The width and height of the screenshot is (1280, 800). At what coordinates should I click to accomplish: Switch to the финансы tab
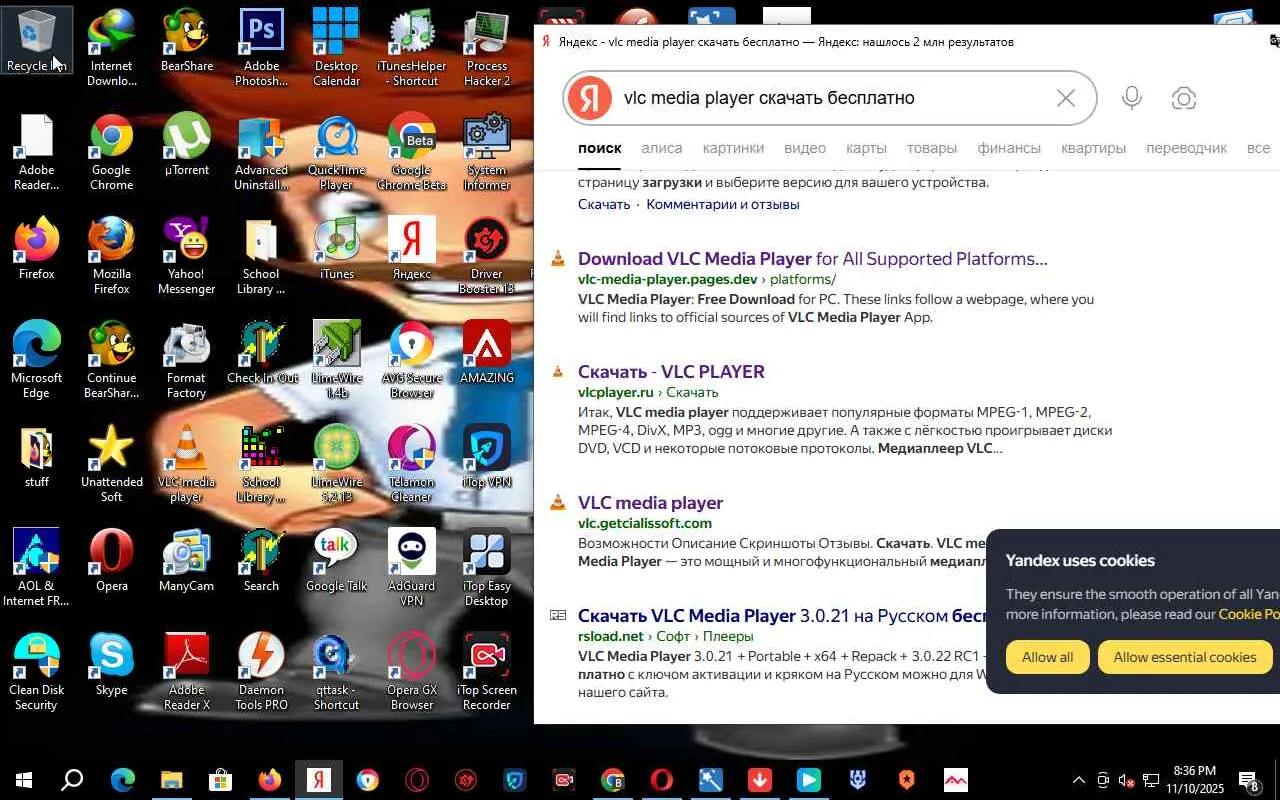1009,148
